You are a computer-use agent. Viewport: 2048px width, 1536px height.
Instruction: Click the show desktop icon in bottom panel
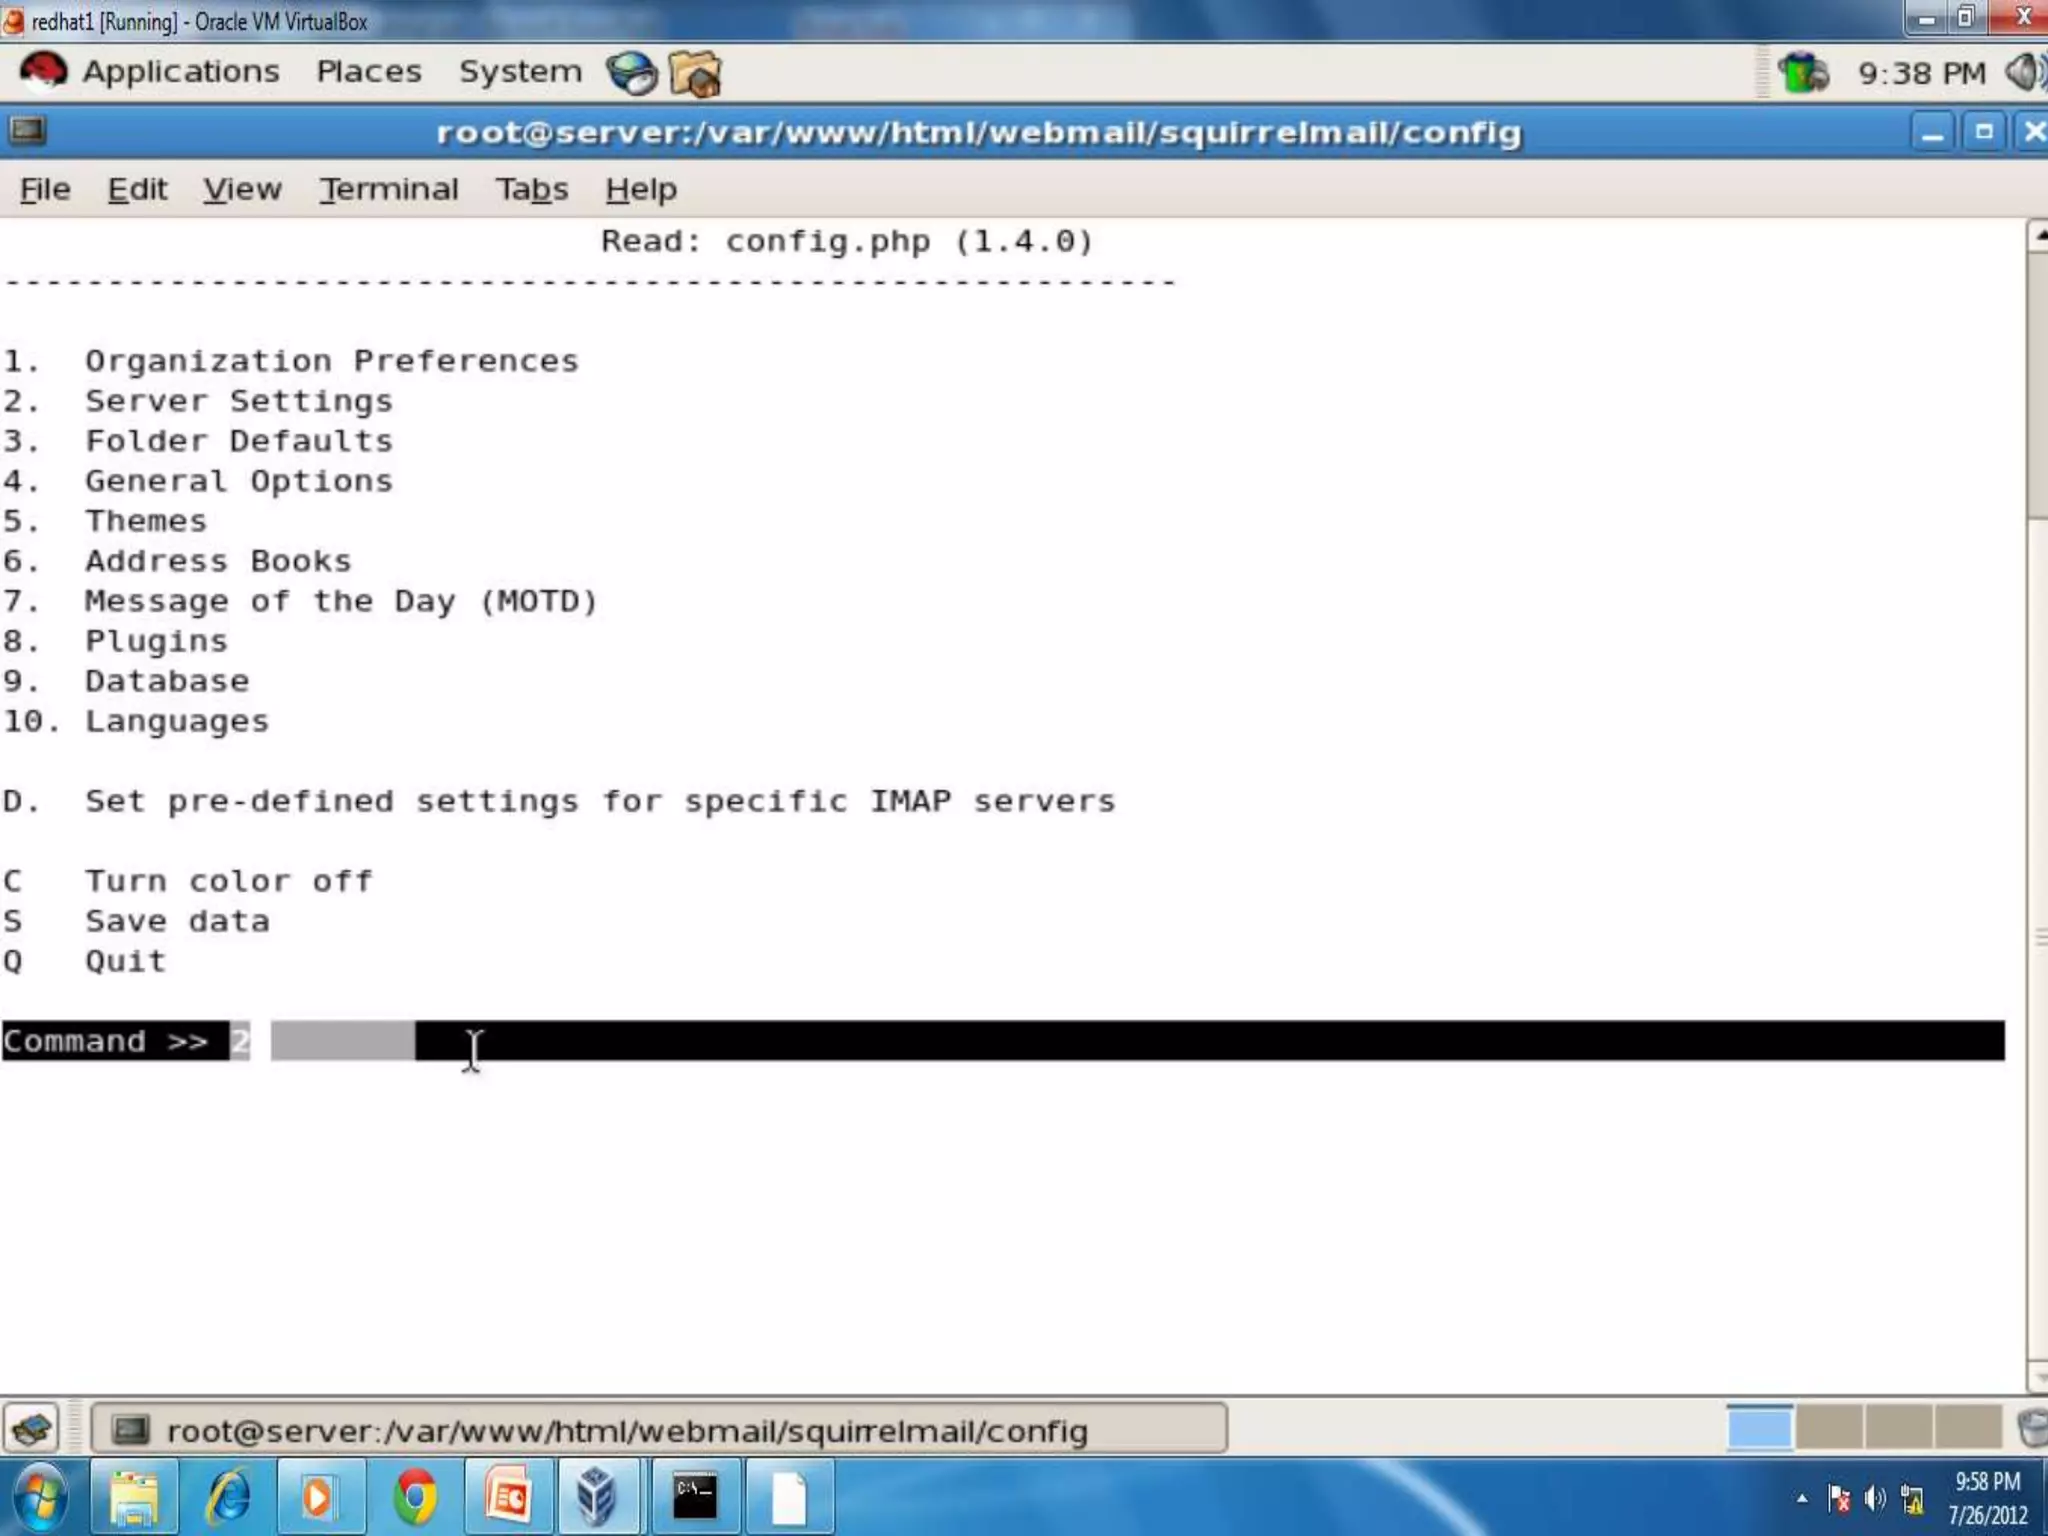click(31, 1429)
